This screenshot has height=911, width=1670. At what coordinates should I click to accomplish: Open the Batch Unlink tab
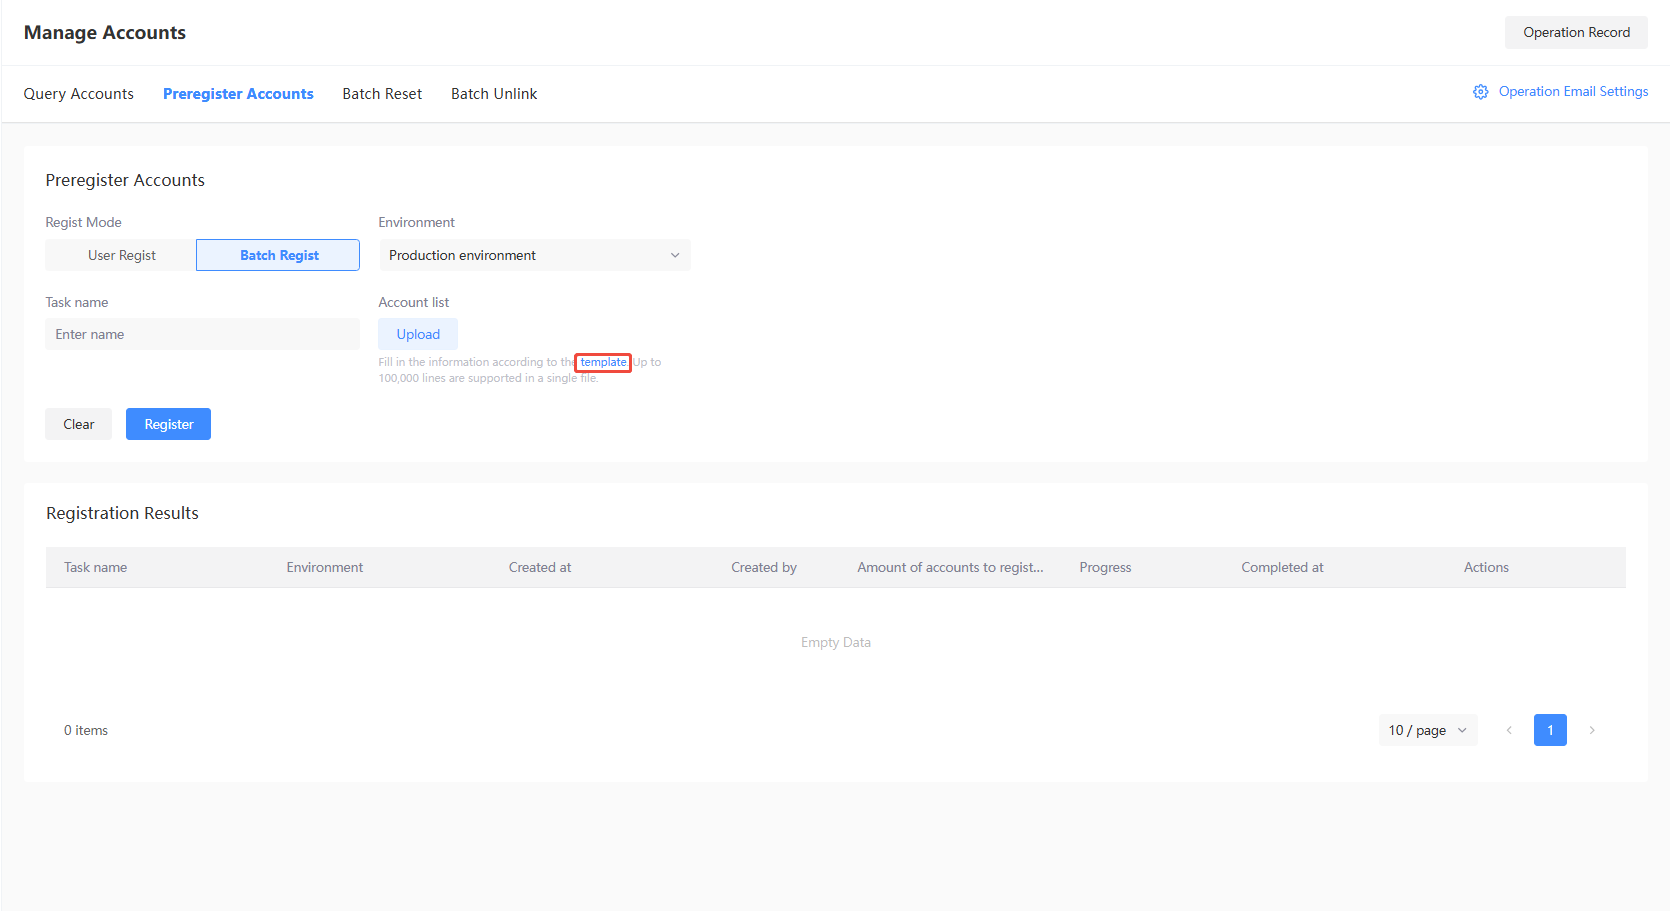pyautogui.click(x=494, y=94)
